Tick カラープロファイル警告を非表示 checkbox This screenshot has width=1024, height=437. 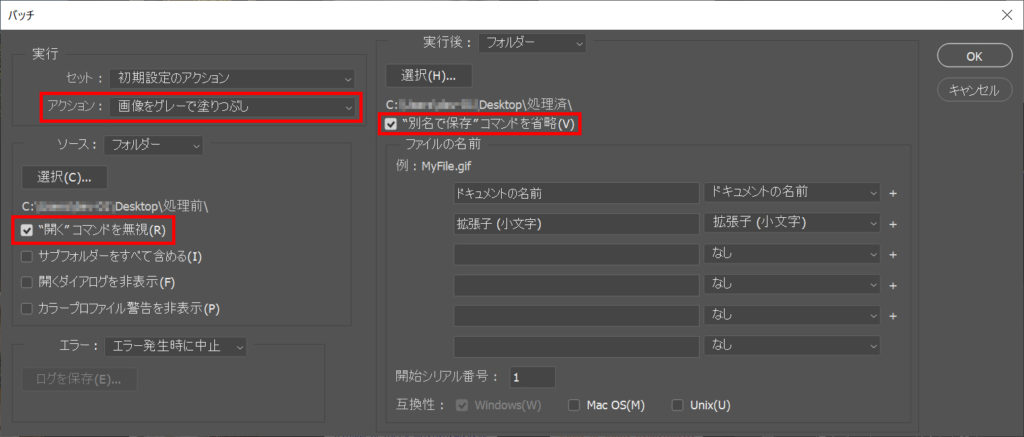pos(28,308)
